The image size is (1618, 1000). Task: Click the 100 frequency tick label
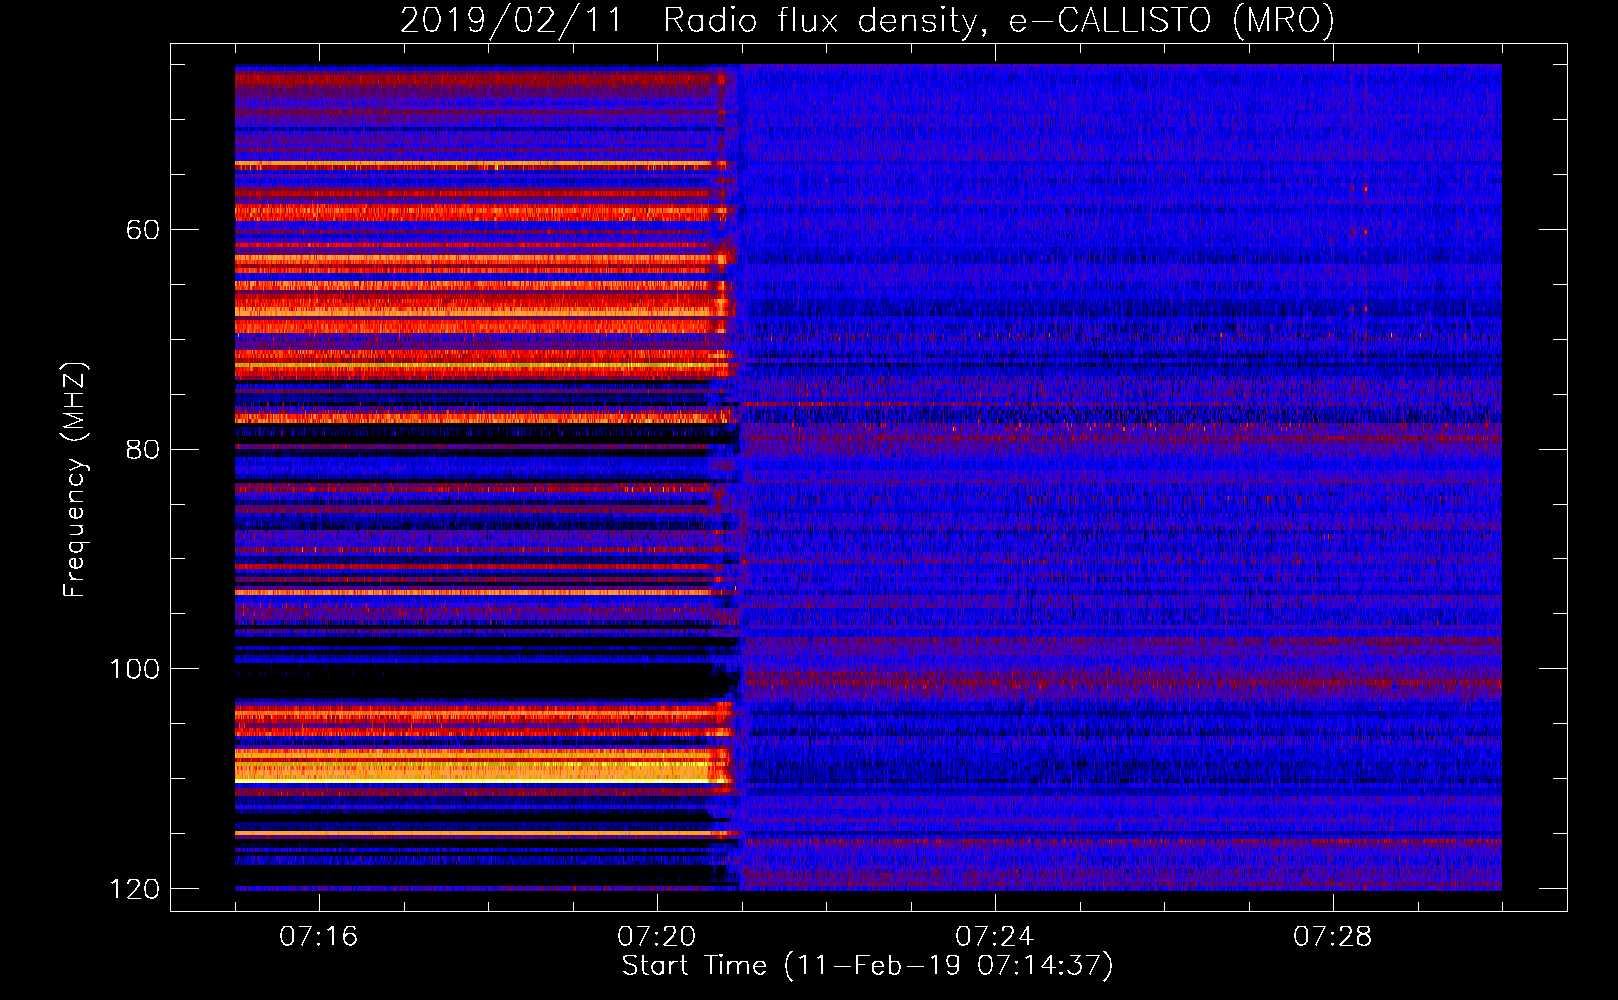[x=135, y=669]
